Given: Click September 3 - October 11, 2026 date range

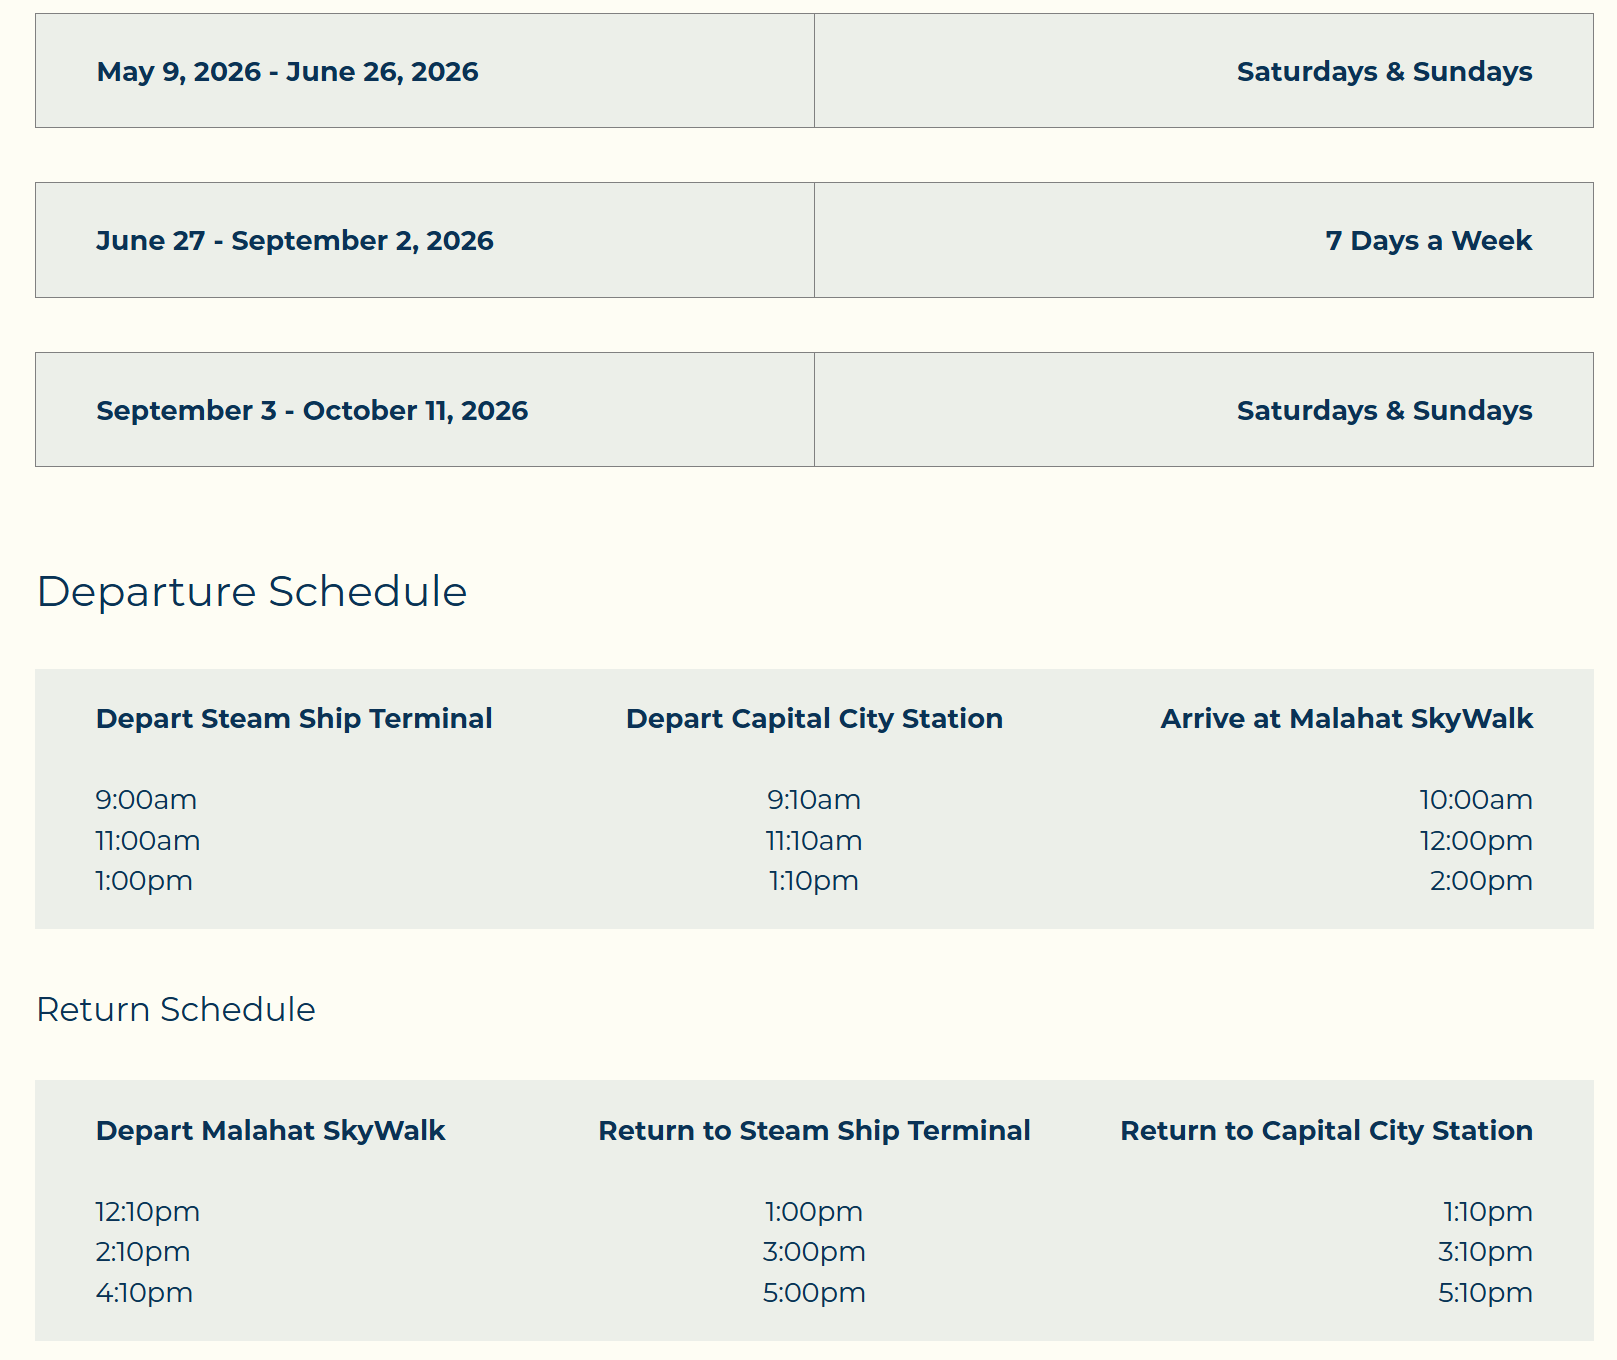Looking at the screenshot, I should (x=312, y=411).
